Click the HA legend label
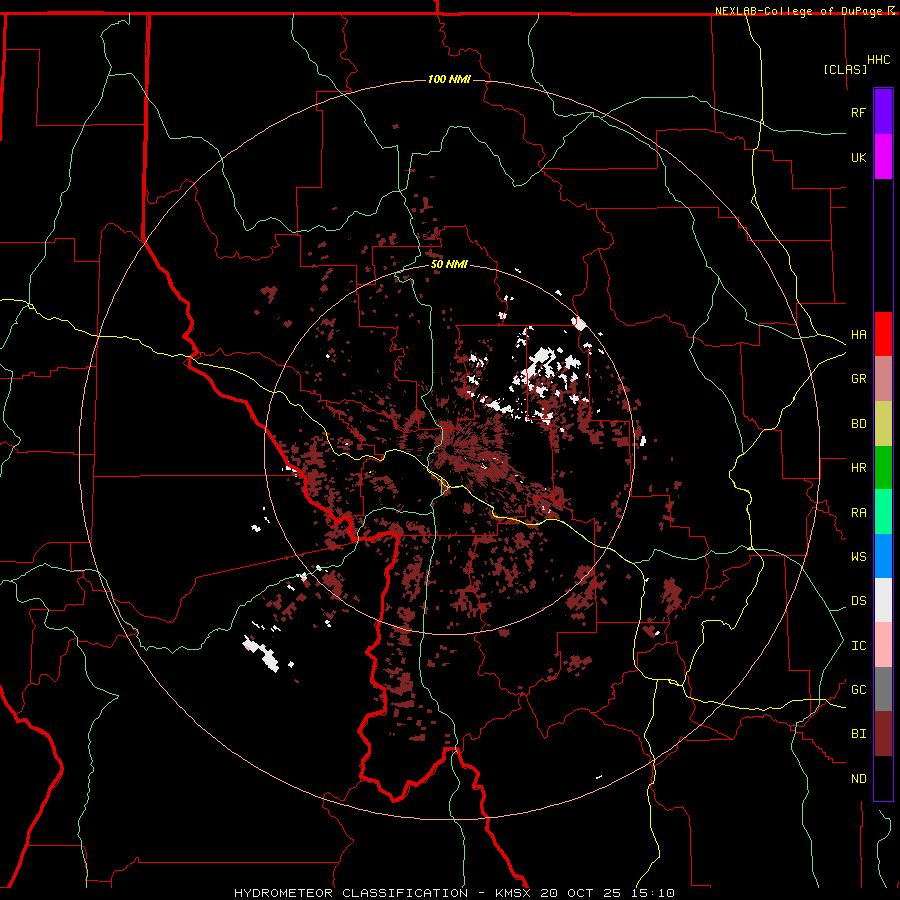This screenshot has height=900, width=900. click(x=858, y=335)
